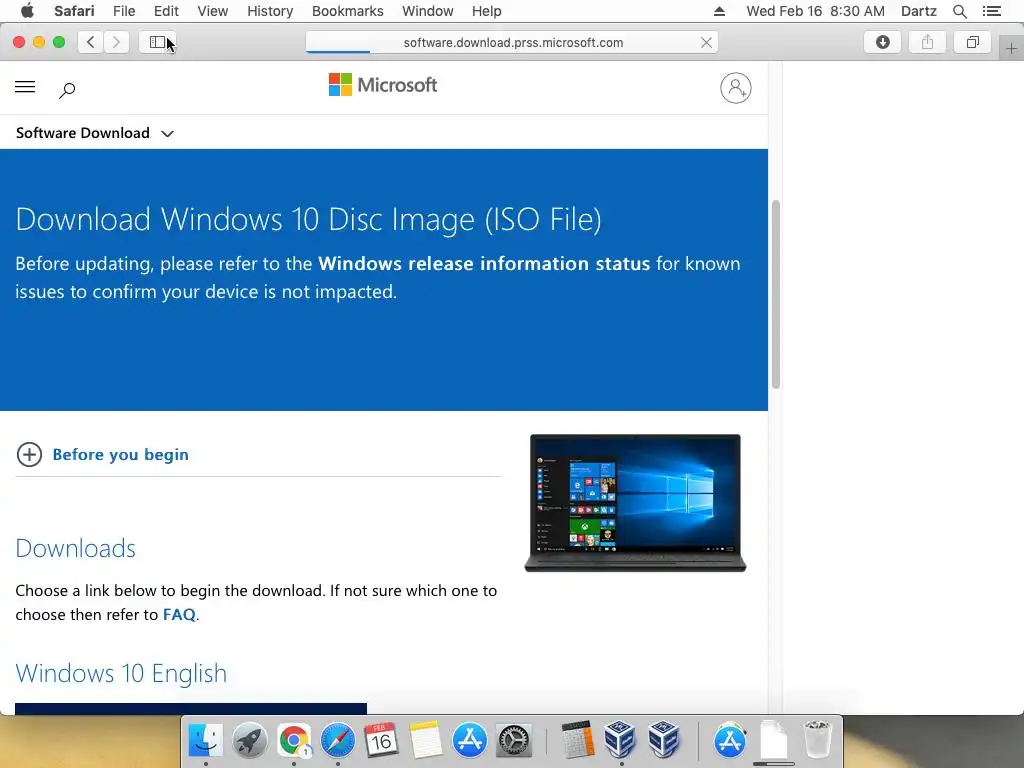Click the page vertical scrollbar thumb
1024x768 pixels.
[x=776, y=295]
